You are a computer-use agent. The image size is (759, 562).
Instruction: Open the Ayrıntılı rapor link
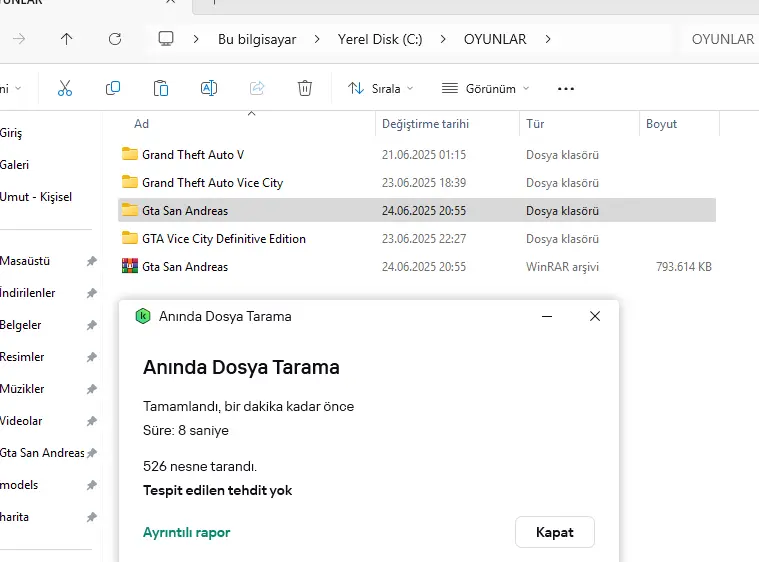[x=186, y=532]
